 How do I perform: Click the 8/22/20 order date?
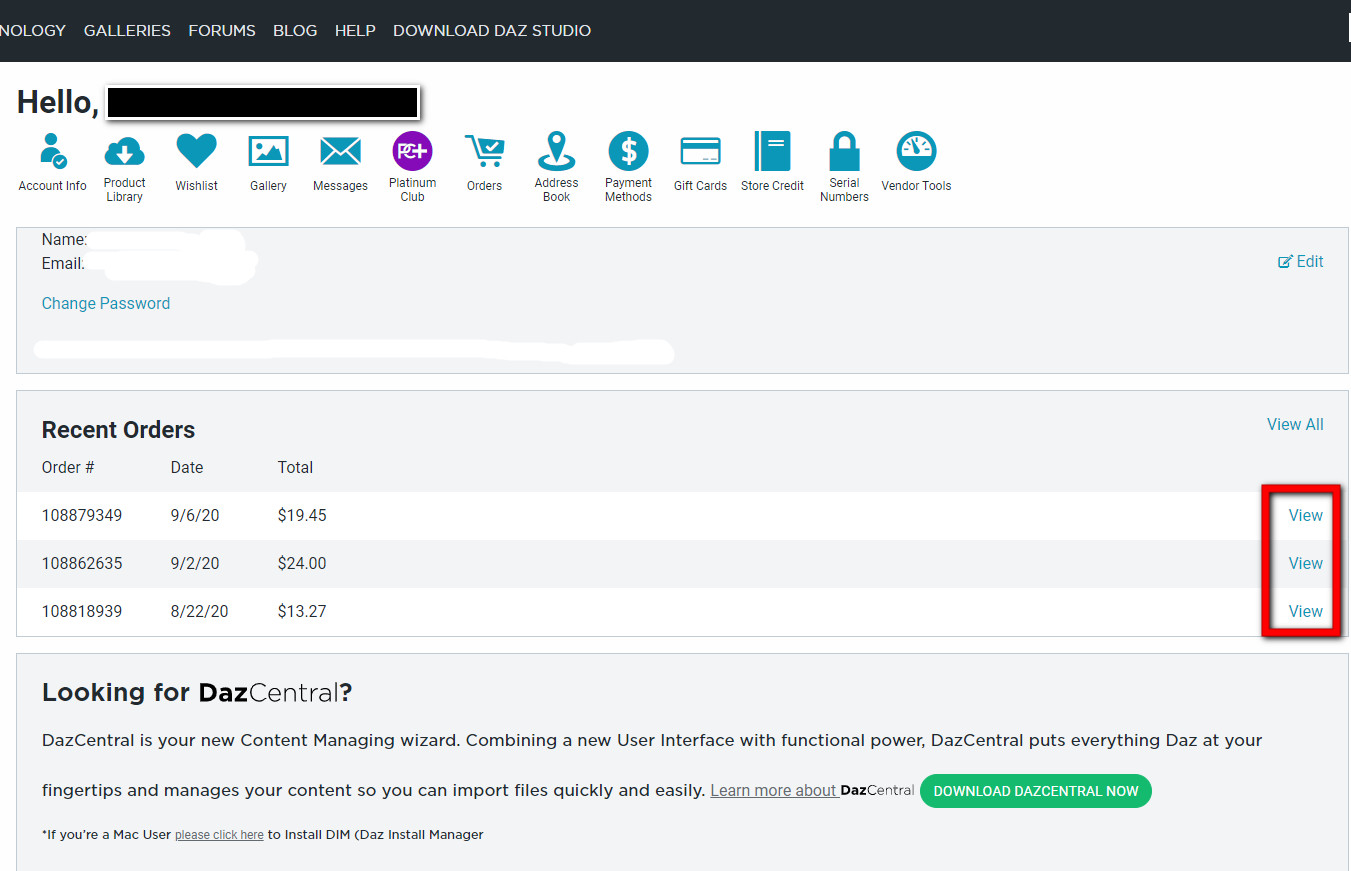[199, 611]
